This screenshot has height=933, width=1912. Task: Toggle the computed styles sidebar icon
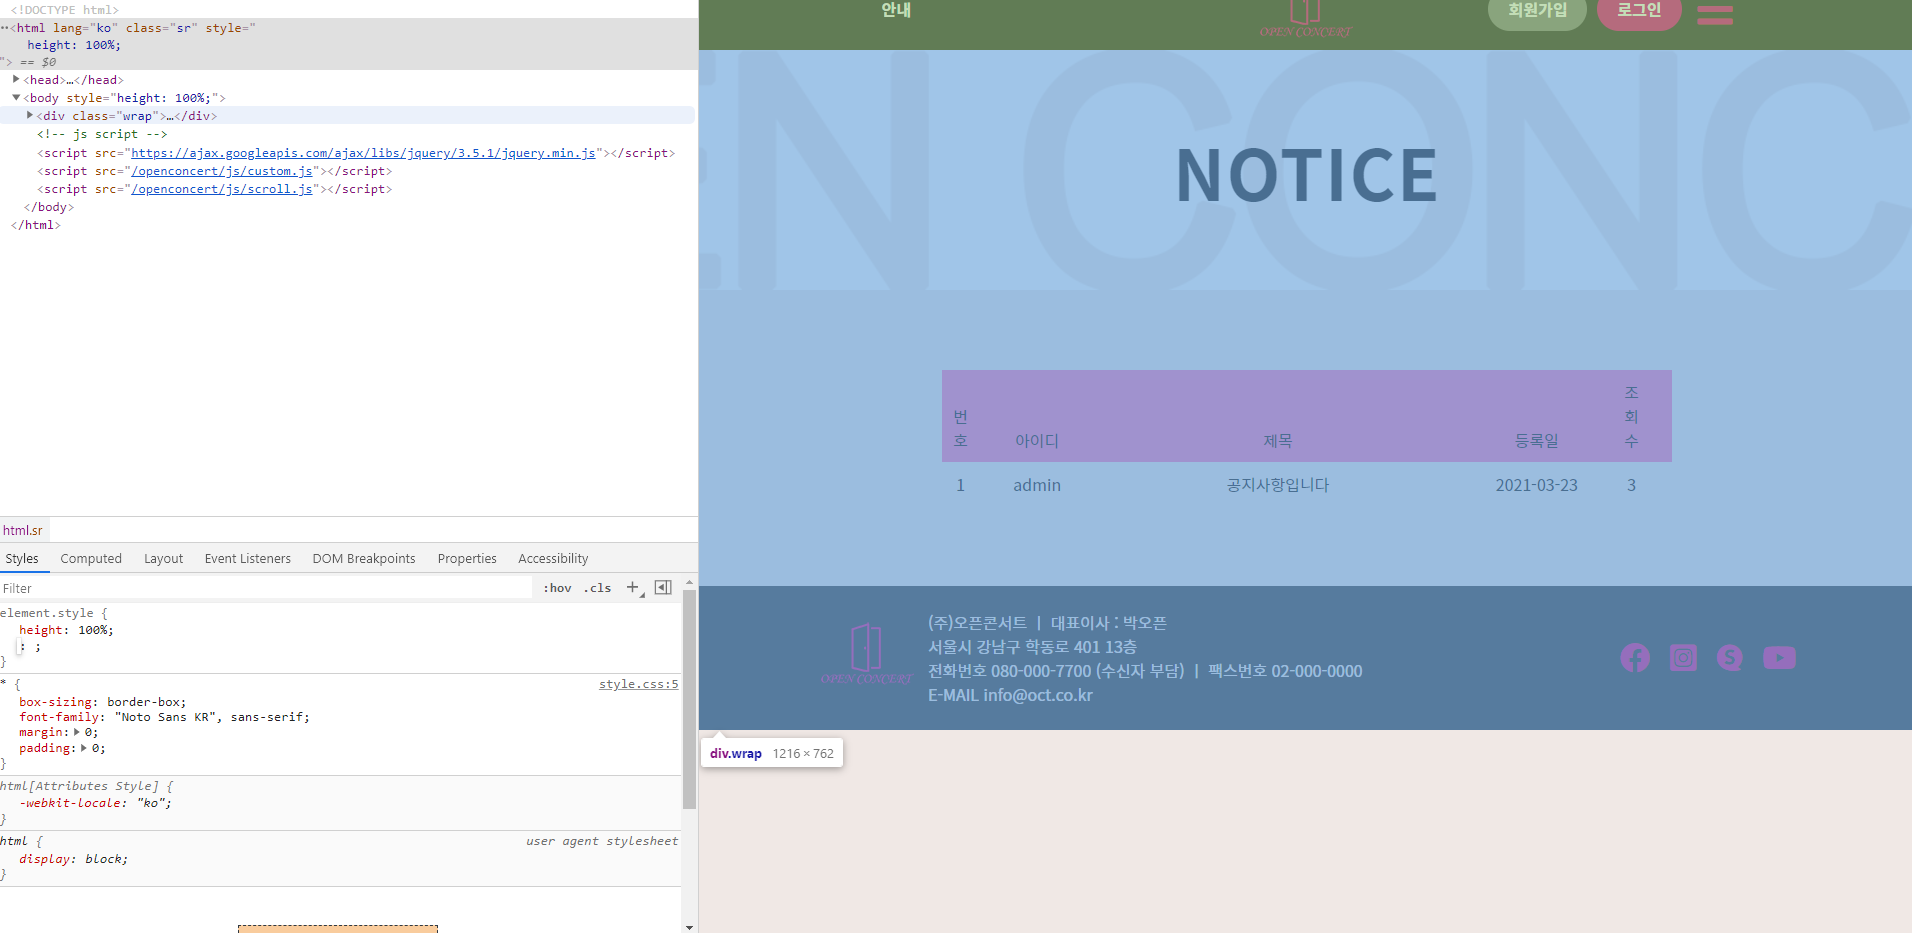(x=663, y=587)
